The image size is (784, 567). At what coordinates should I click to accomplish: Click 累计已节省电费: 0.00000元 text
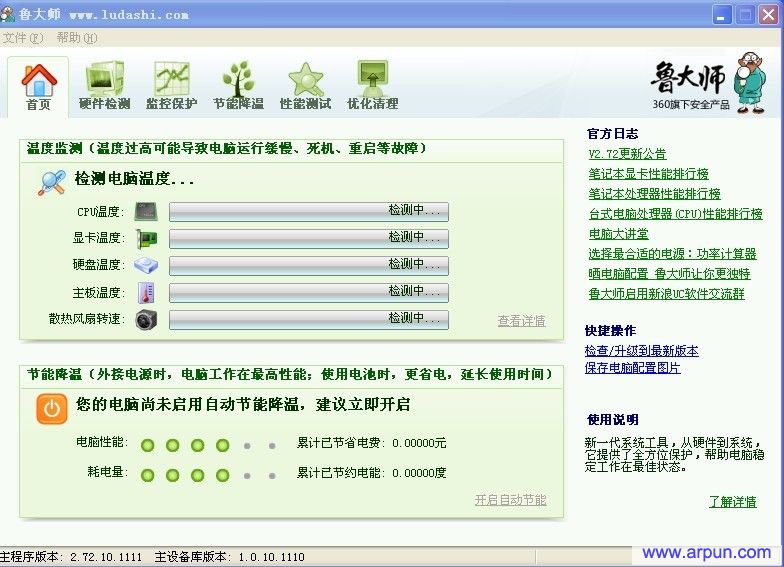(x=372, y=443)
